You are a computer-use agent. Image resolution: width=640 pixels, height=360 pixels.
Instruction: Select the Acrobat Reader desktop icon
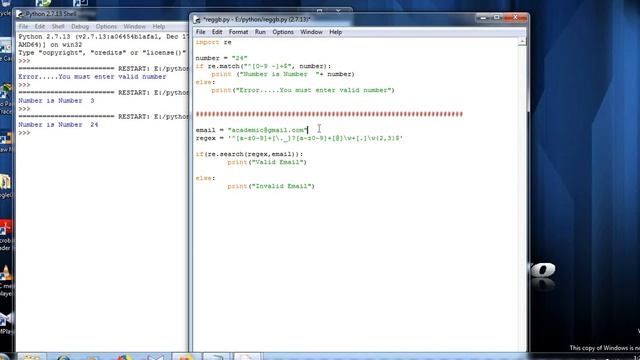[6, 235]
